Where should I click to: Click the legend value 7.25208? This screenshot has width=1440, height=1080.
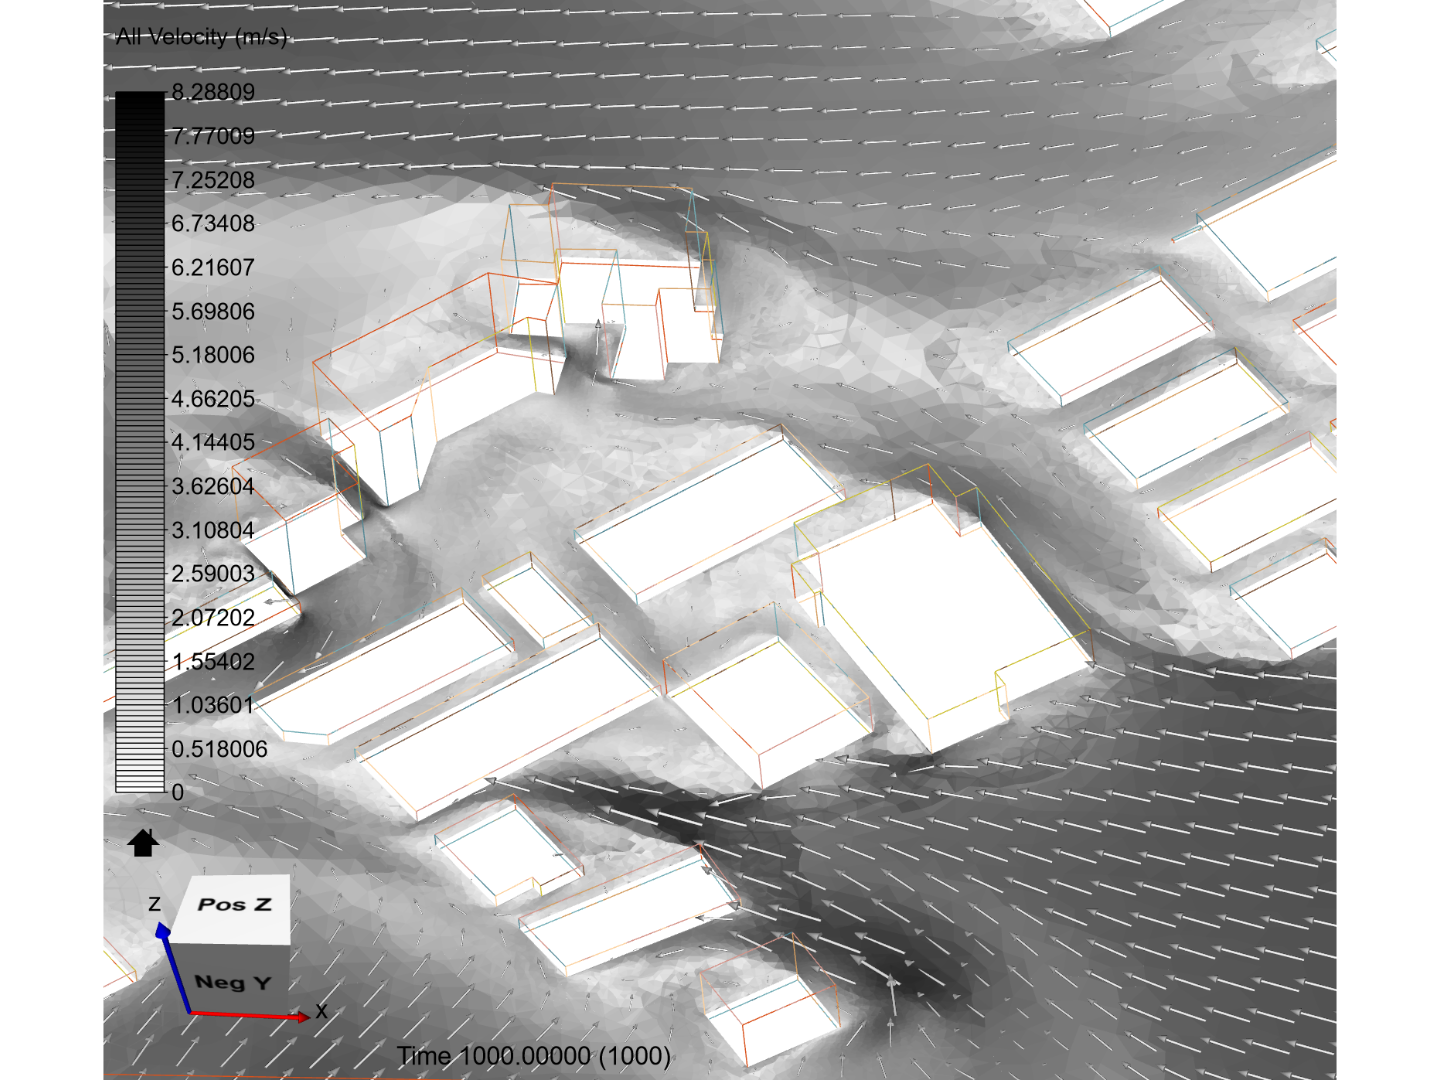[213, 180]
